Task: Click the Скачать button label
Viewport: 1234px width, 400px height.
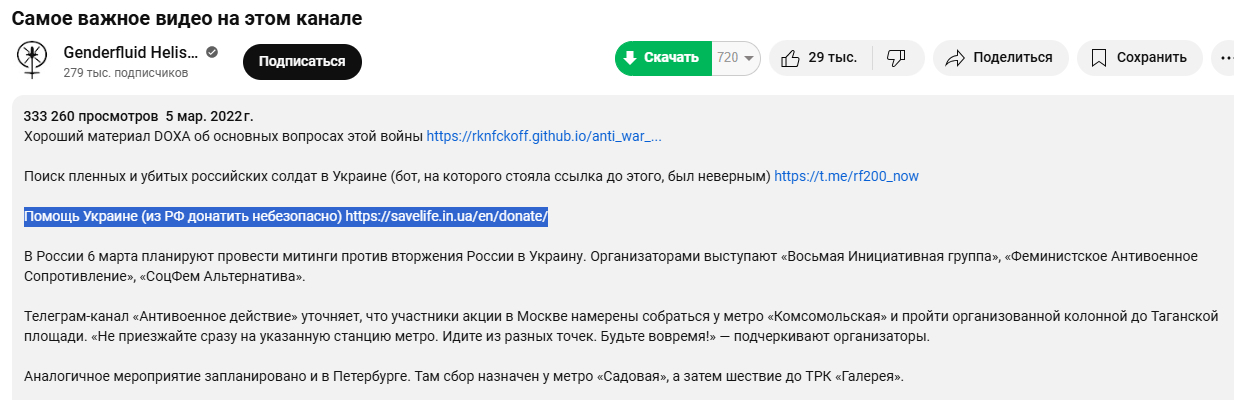Action: (x=671, y=58)
